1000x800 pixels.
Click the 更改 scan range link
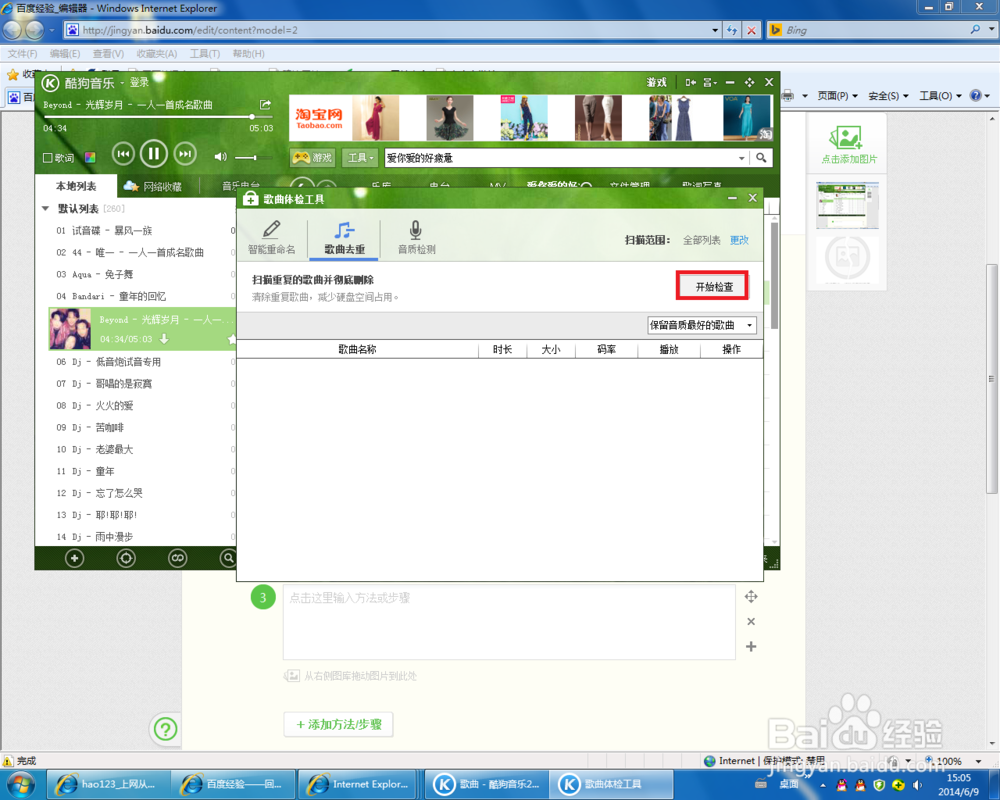pyautogui.click(x=739, y=240)
